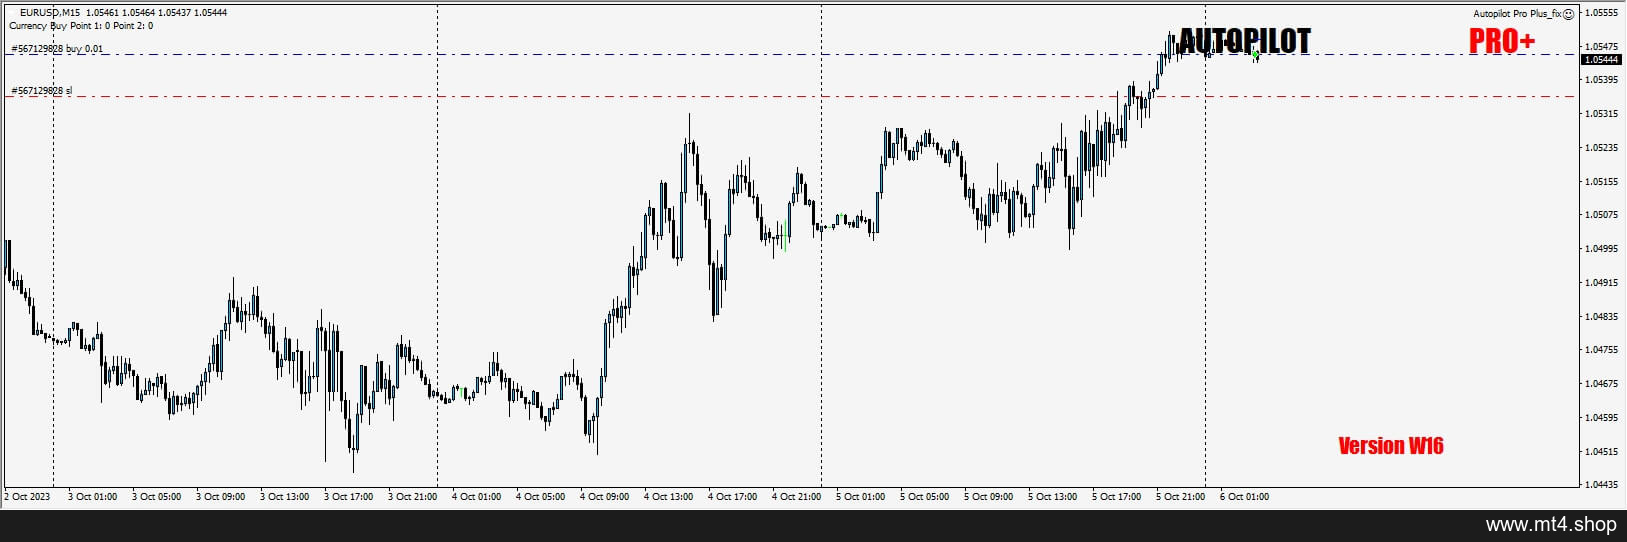Click the 1.04995 price scale value
The image size is (1627, 542).
[x=1602, y=249]
